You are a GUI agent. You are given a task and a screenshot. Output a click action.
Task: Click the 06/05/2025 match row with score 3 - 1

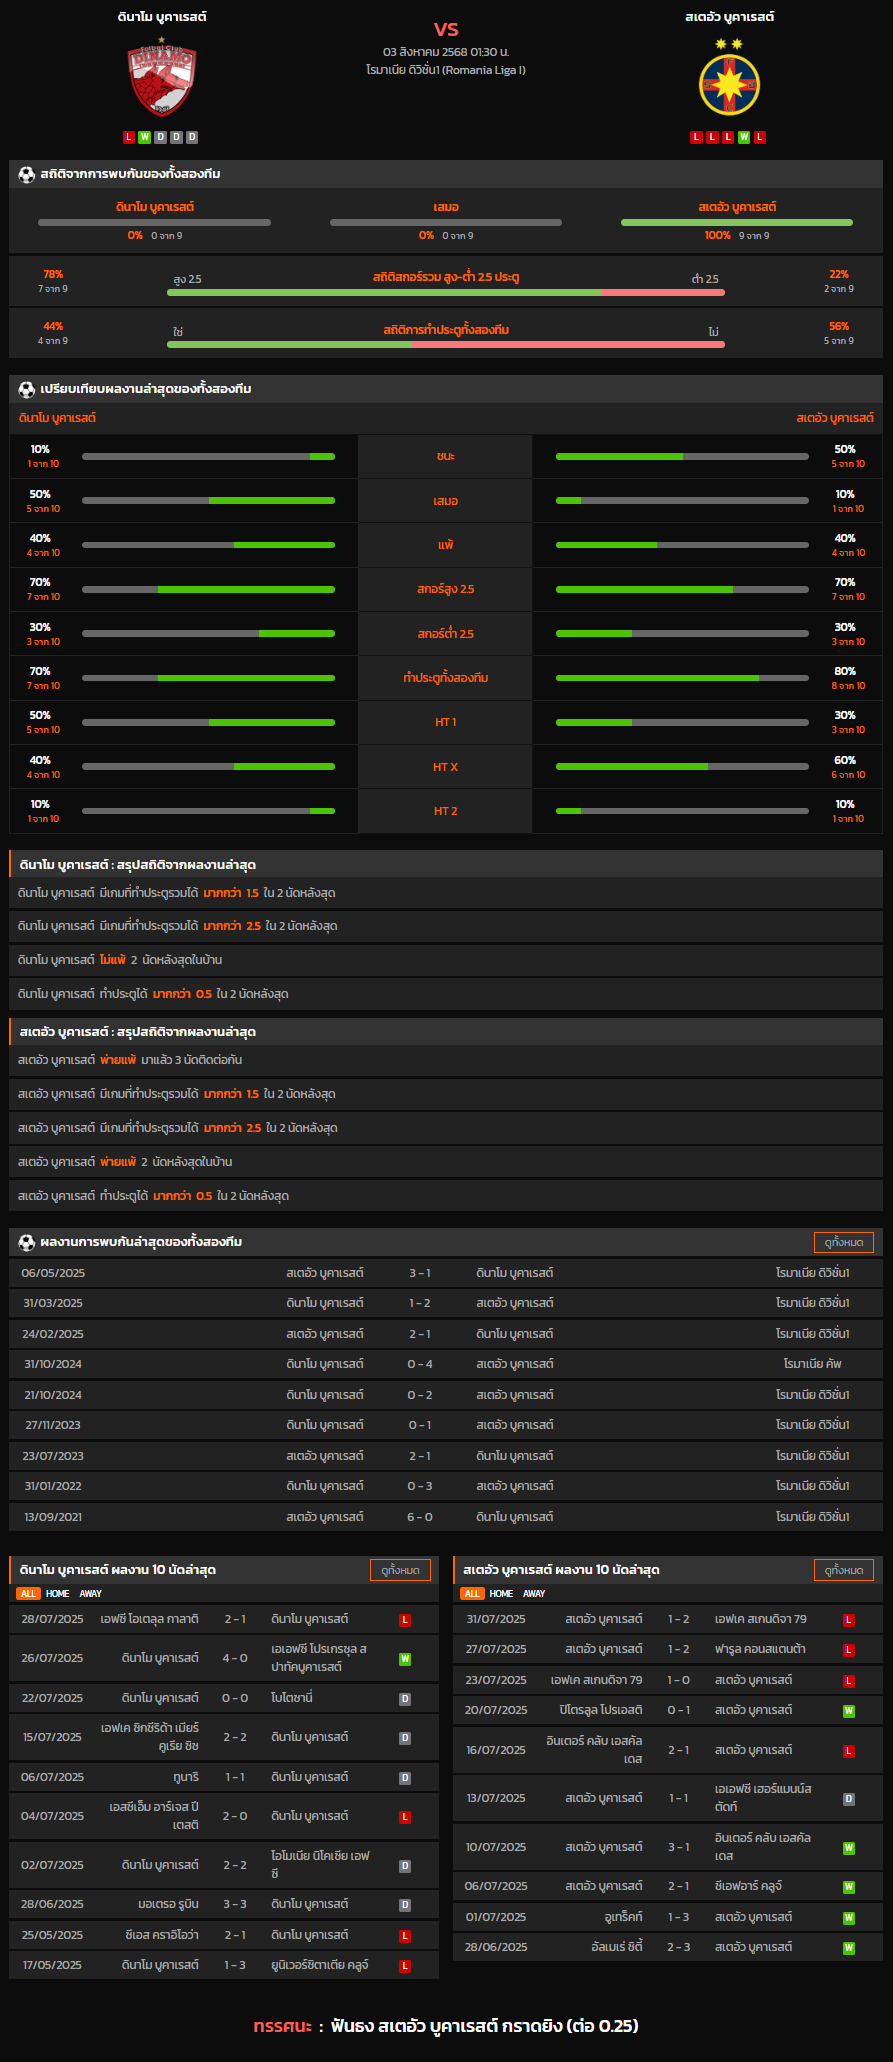446,1273
